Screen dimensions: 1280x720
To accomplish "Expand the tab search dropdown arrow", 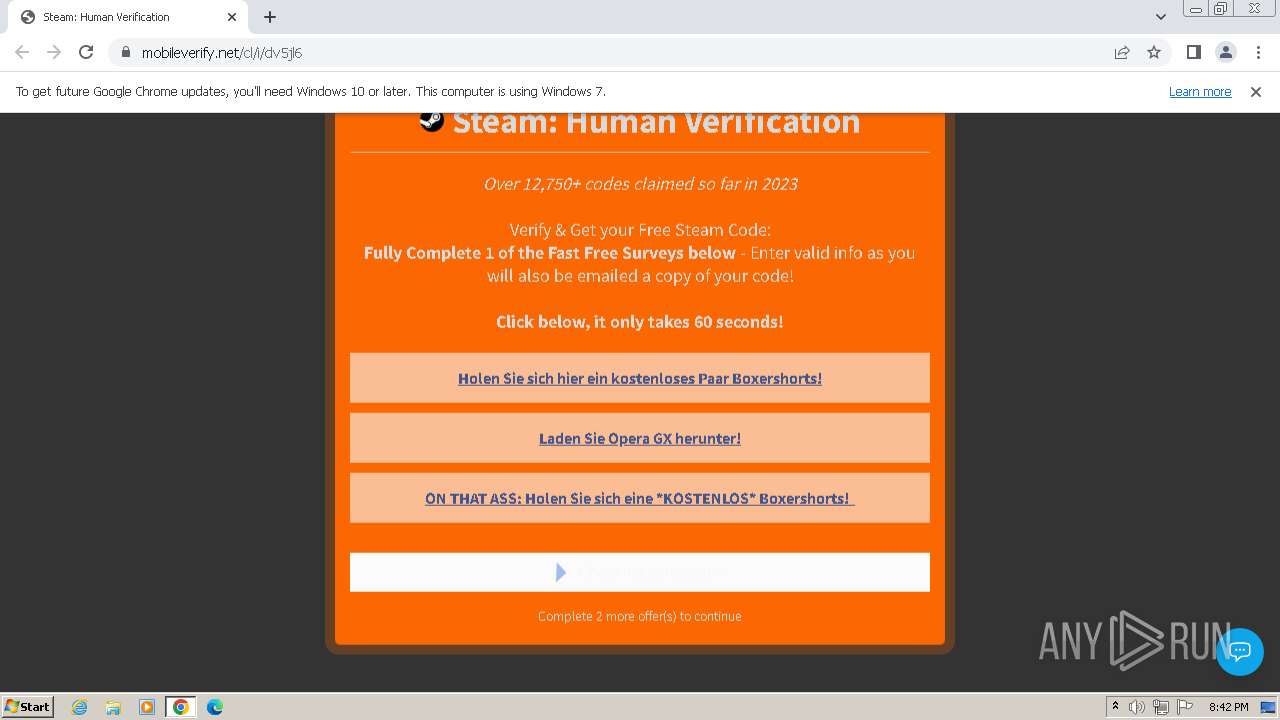I will 1160,17.
